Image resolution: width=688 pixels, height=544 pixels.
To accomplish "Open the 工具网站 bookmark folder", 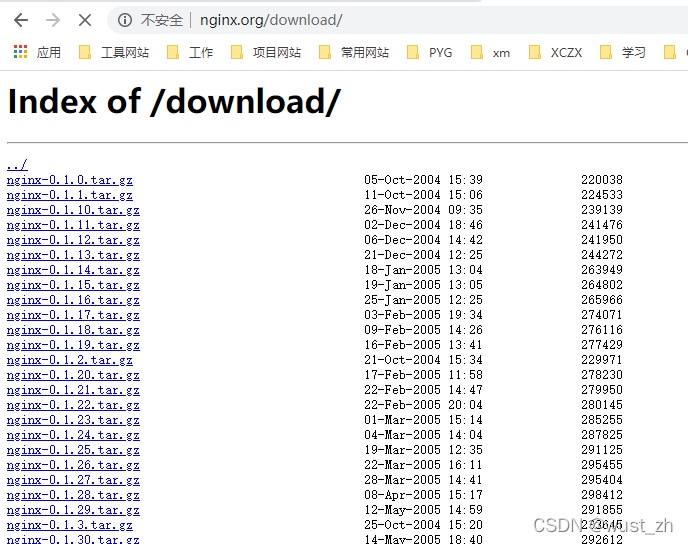I will coord(114,52).
